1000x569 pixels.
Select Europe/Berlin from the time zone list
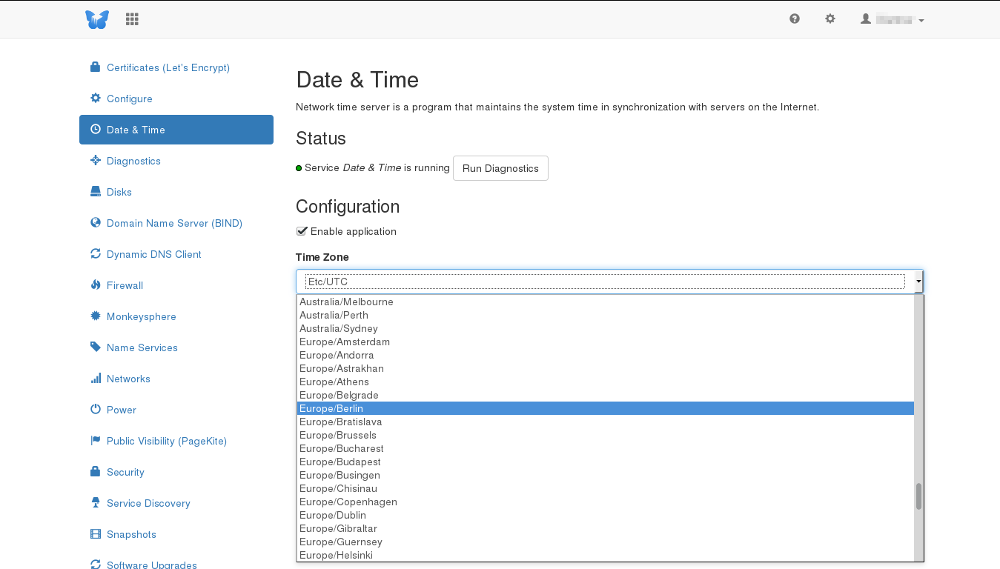click(605, 408)
